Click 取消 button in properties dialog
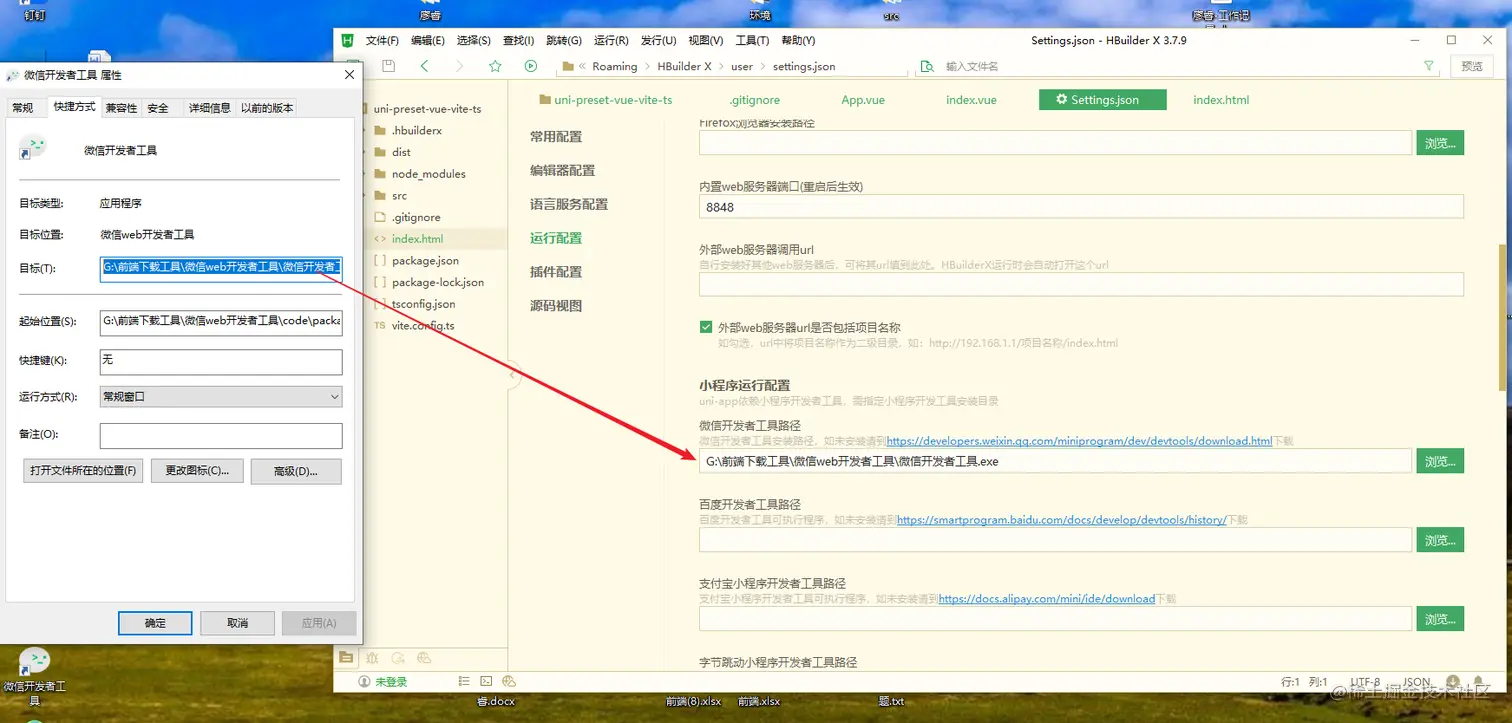 pyautogui.click(x=237, y=623)
